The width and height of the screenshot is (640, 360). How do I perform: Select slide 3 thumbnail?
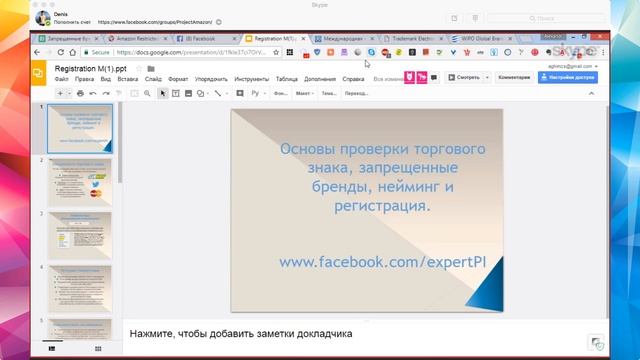[80, 236]
